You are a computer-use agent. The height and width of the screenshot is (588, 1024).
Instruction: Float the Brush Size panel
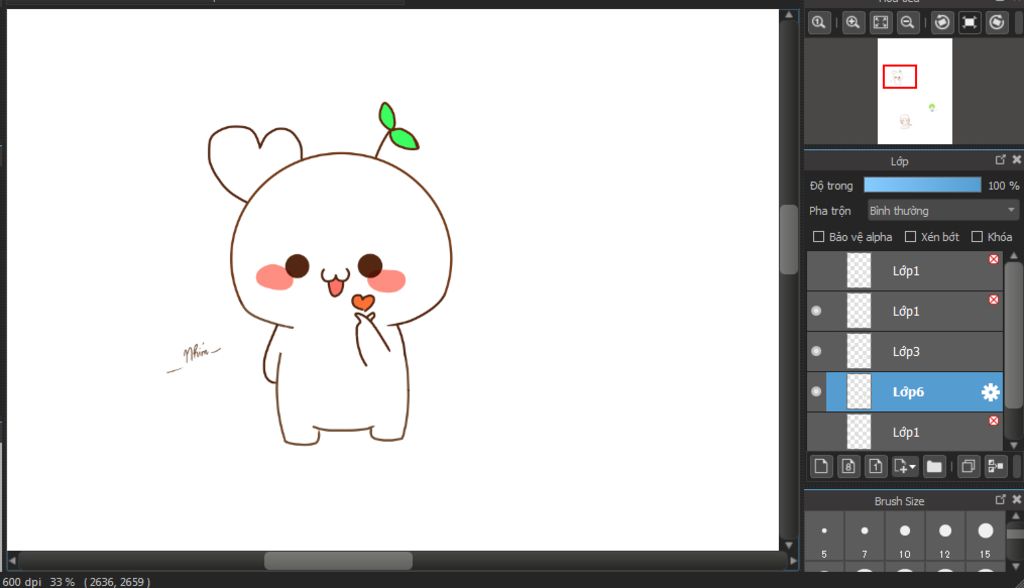pos(1000,500)
